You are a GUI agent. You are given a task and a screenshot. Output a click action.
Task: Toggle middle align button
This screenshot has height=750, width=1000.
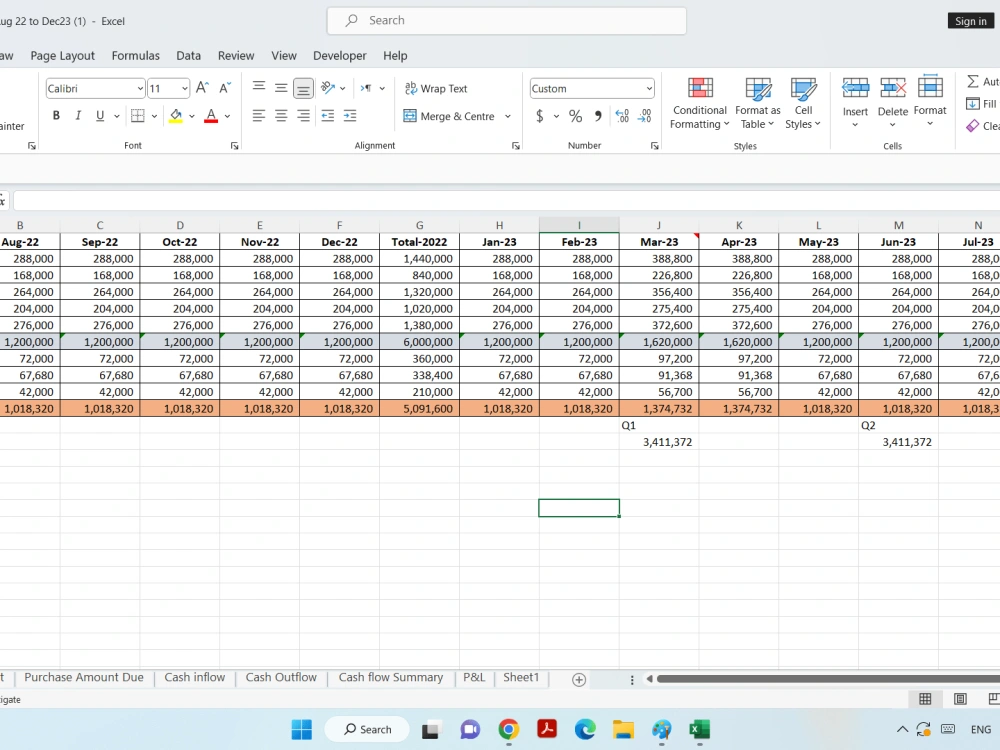(x=281, y=89)
